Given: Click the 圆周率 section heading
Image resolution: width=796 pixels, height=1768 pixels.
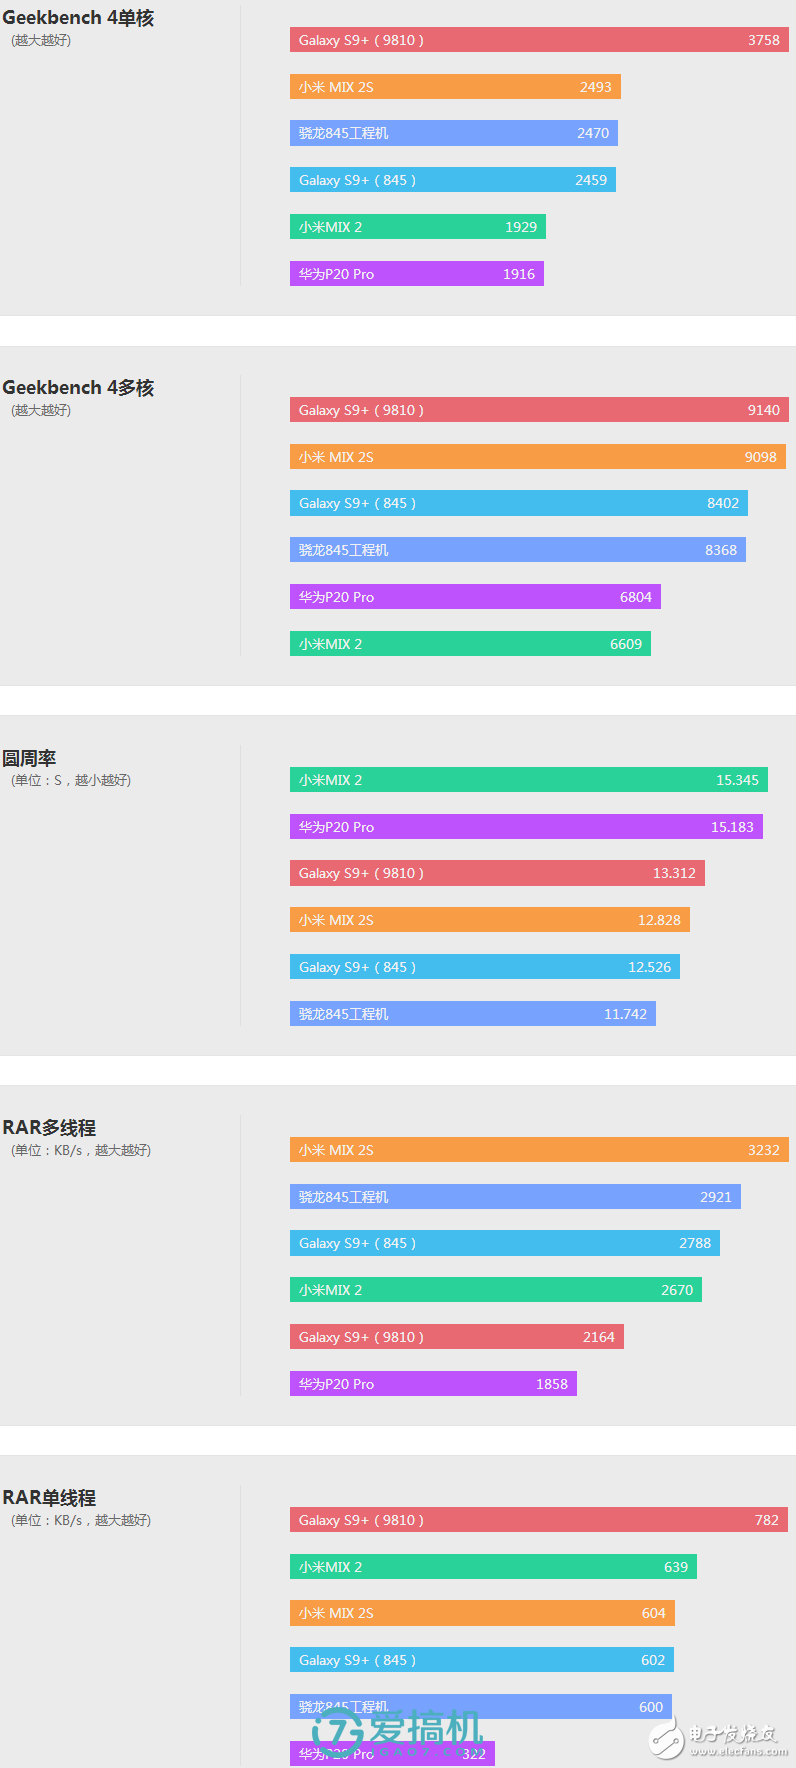Looking at the screenshot, I should pos(29,758).
